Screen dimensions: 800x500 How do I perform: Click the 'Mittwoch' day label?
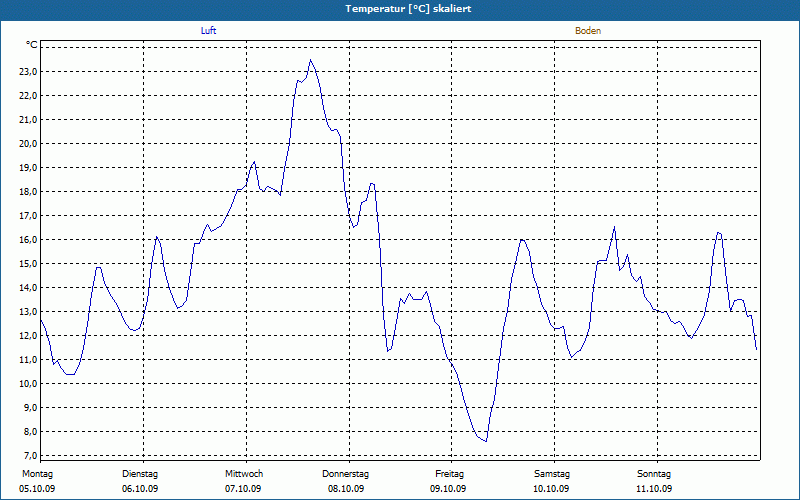(x=244, y=474)
